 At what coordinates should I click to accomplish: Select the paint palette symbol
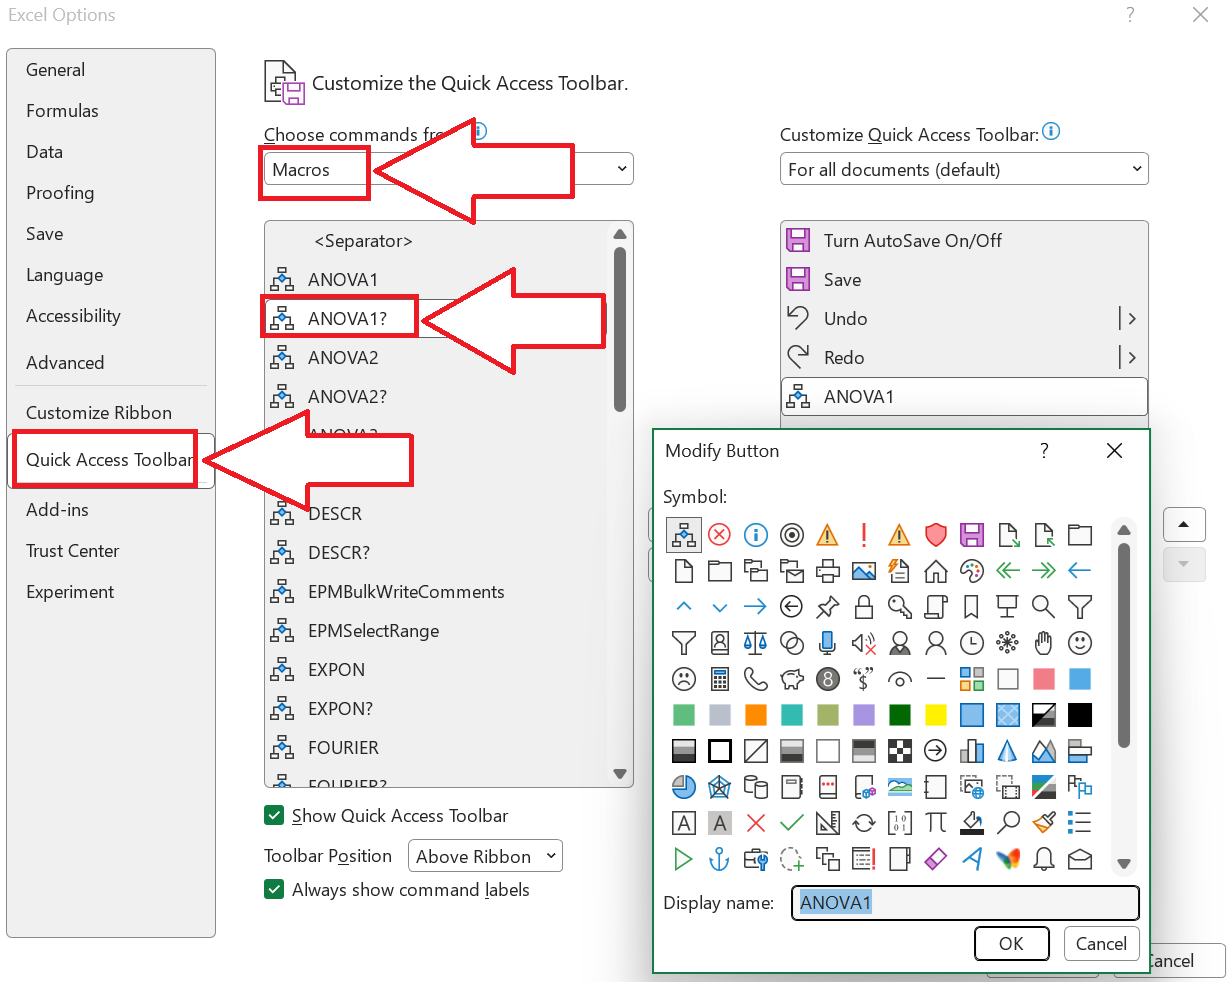click(972, 571)
